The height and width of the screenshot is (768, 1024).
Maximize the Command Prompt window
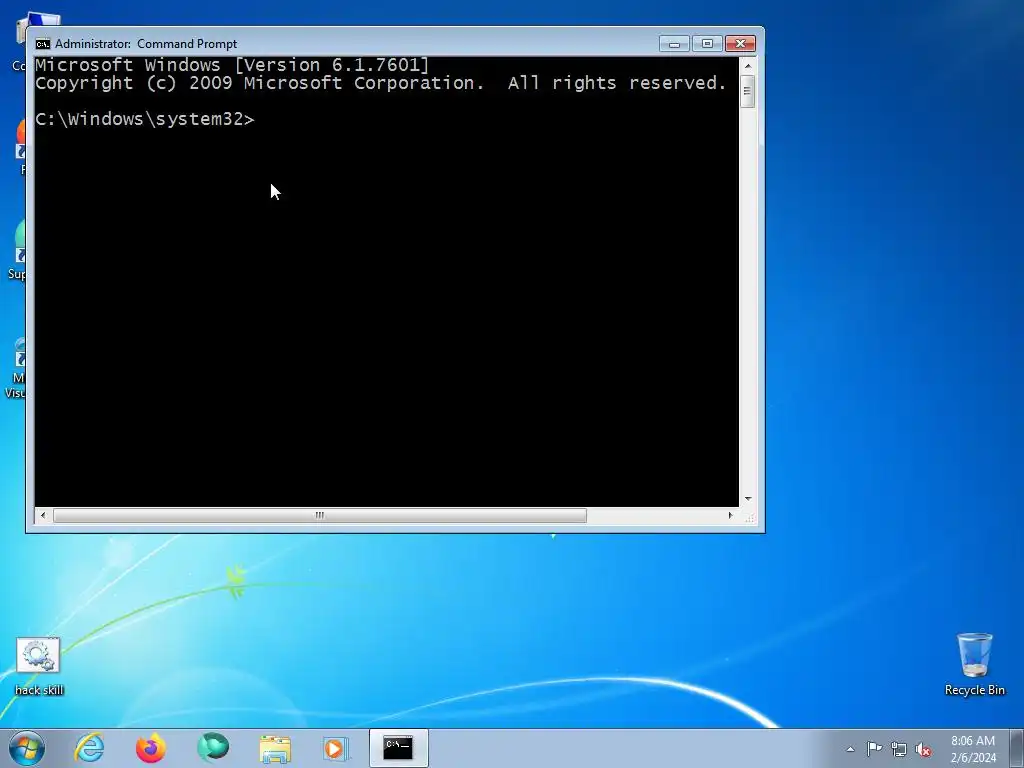(707, 44)
